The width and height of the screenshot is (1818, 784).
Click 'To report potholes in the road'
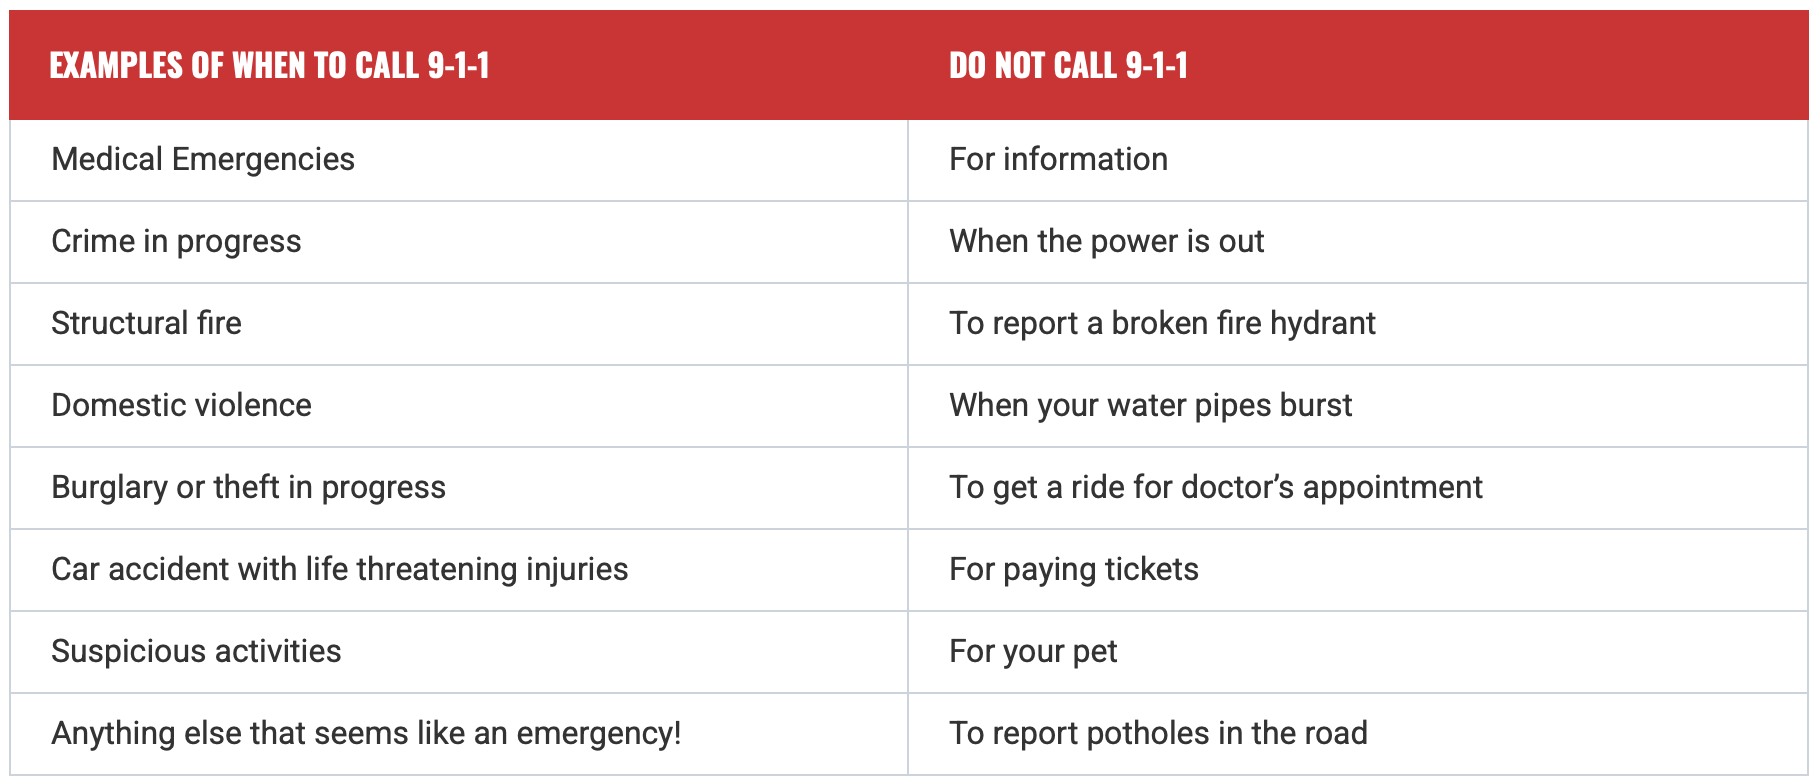[x=1158, y=734]
